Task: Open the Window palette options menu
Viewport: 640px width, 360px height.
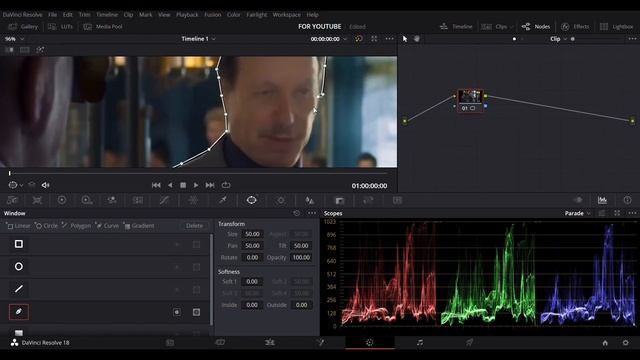Action: (x=312, y=213)
